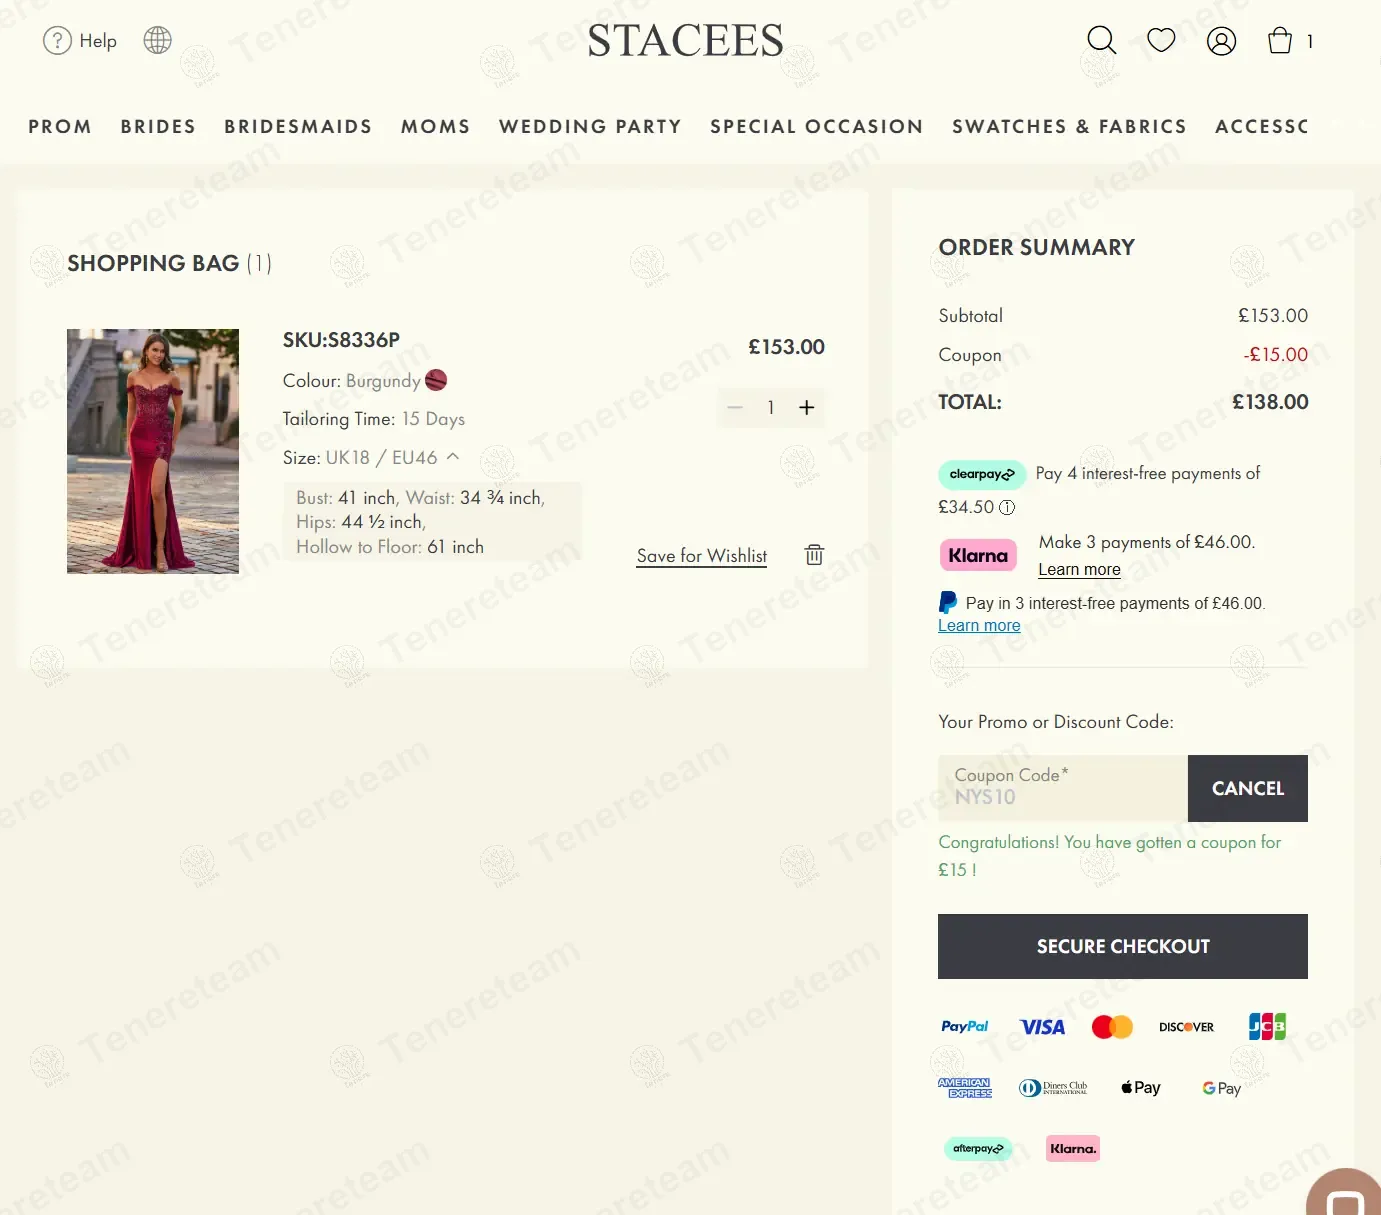Increase quantity with plus button

pyautogui.click(x=806, y=407)
